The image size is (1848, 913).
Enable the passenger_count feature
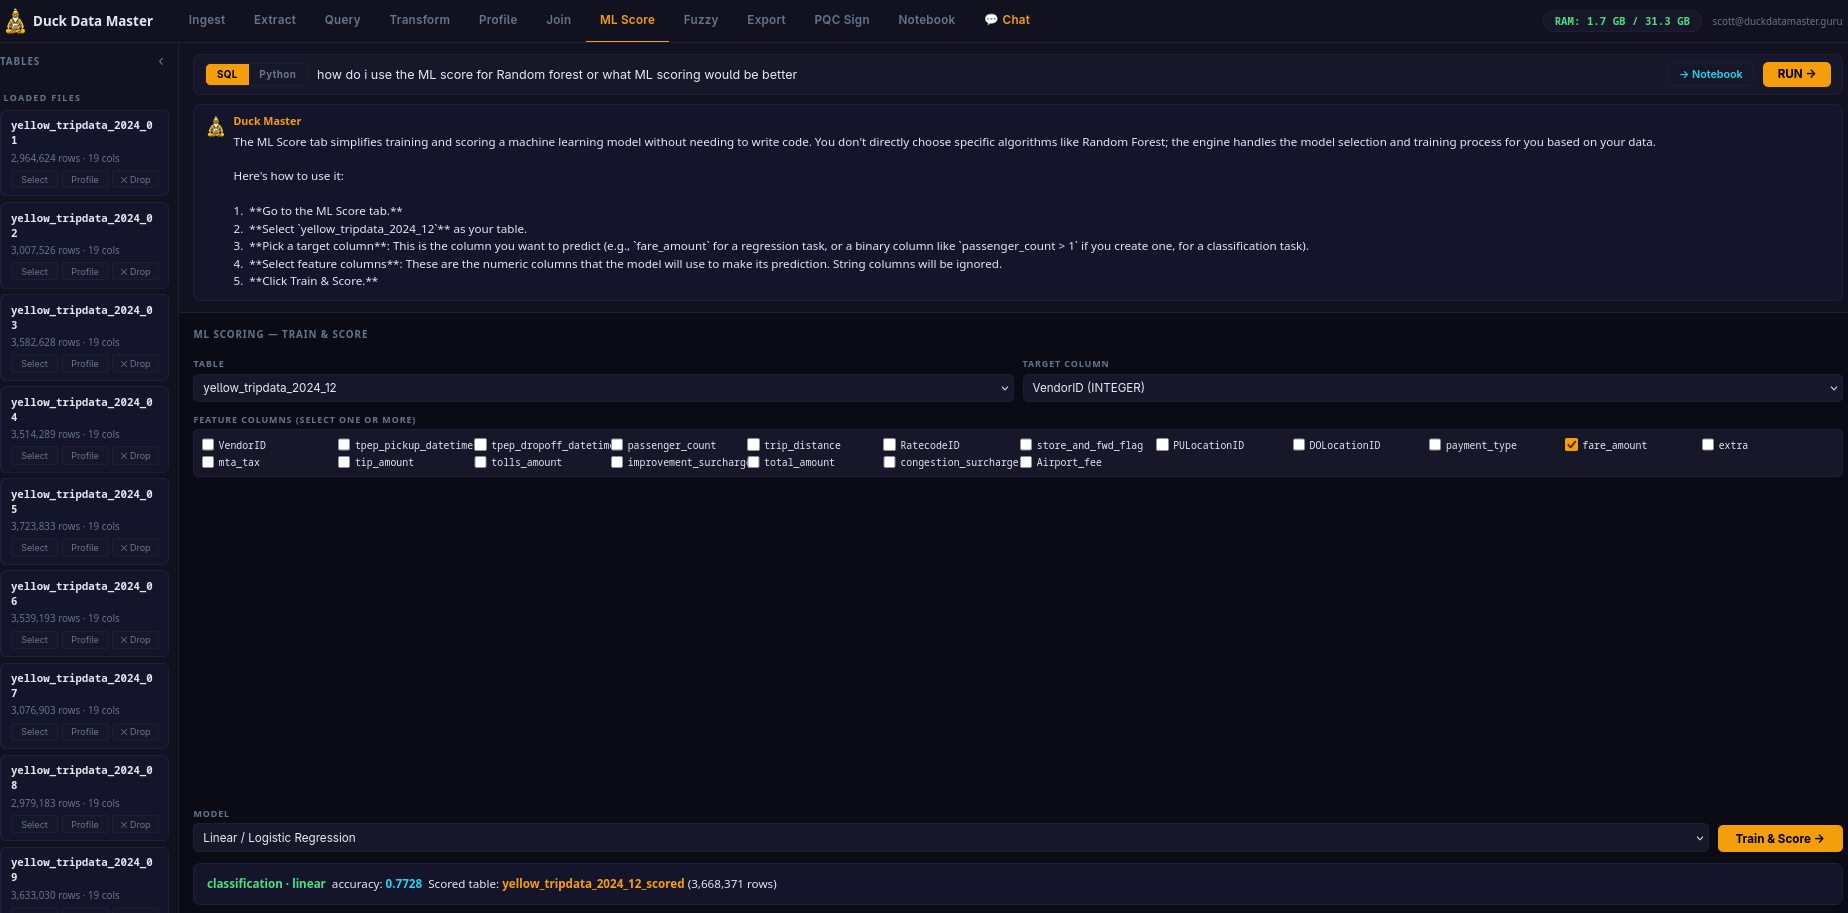[617, 445]
